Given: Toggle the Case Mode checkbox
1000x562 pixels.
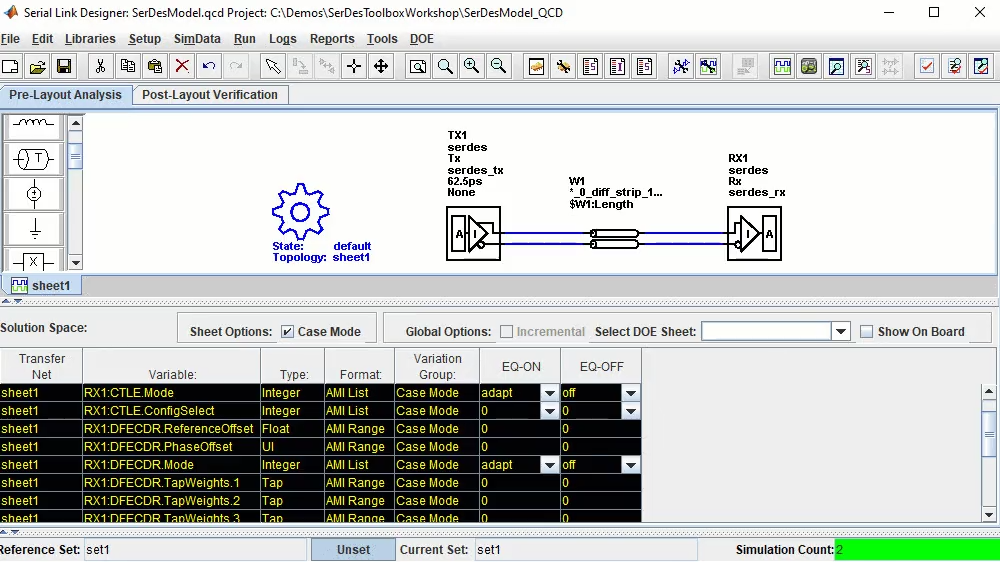Looking at the screenshot, I should [287, 332].
